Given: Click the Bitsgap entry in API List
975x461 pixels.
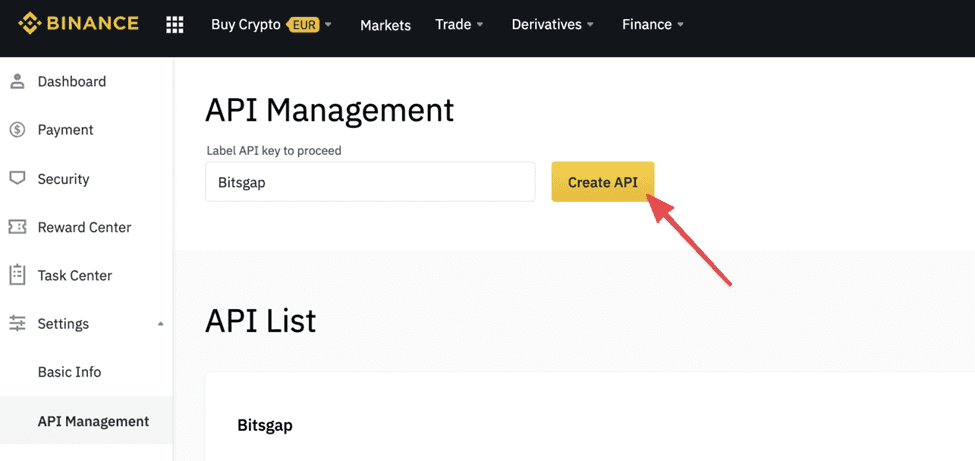Looking at the screenshot, I should point(265,426).
